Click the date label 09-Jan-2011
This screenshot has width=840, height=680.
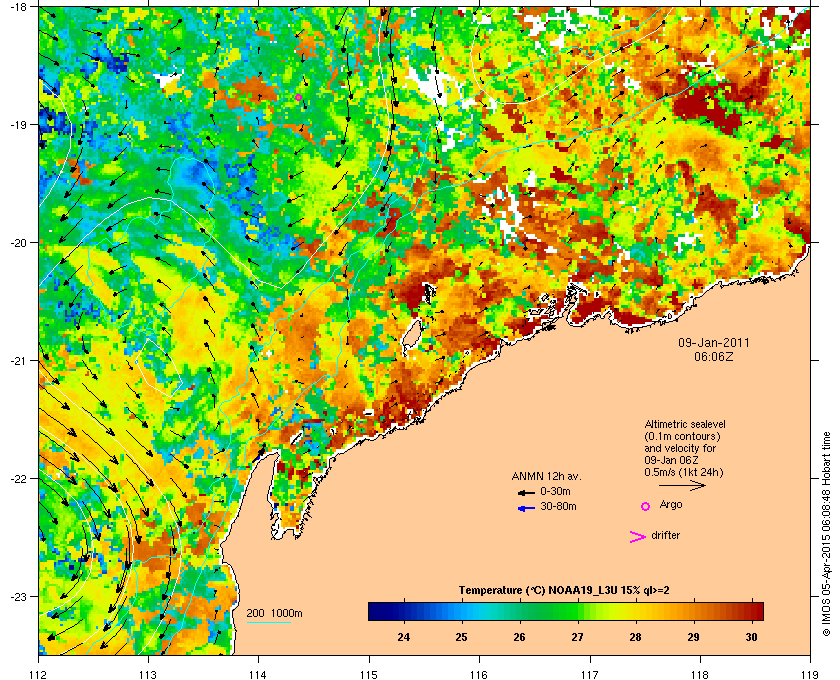point(714,343)
